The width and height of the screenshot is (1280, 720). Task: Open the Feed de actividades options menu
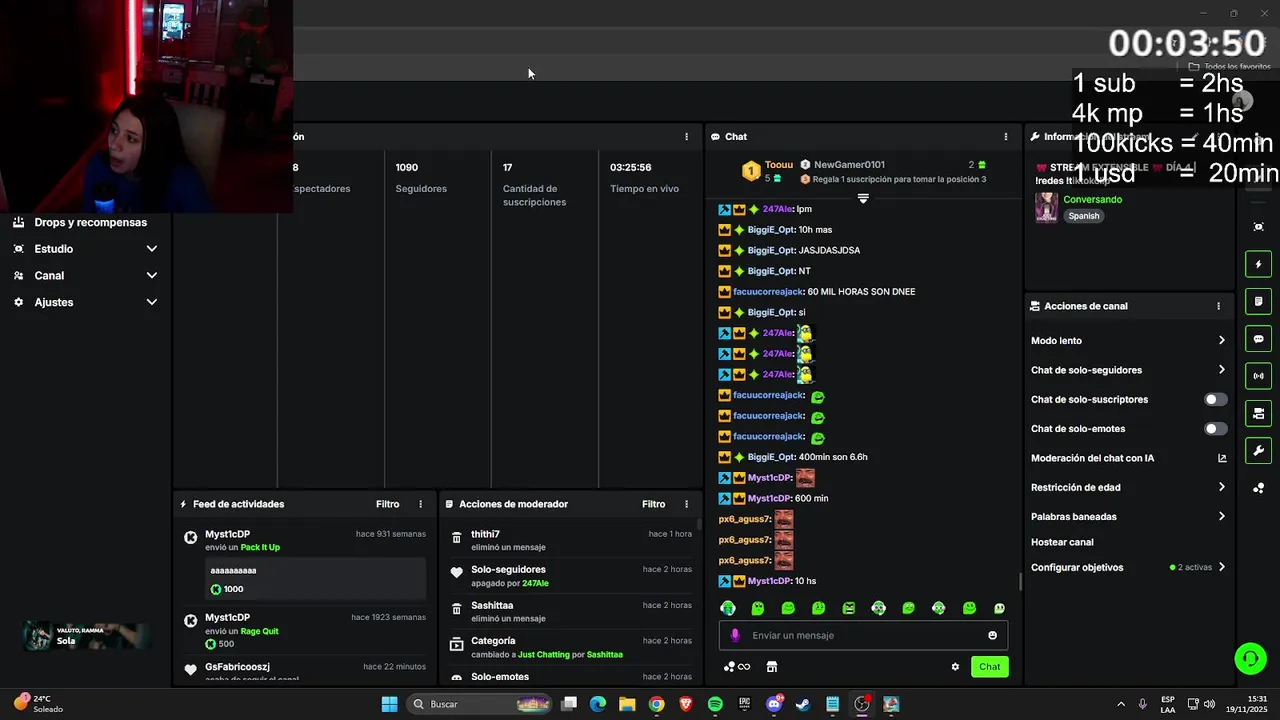pyautogui.click(x=420, y=504)
